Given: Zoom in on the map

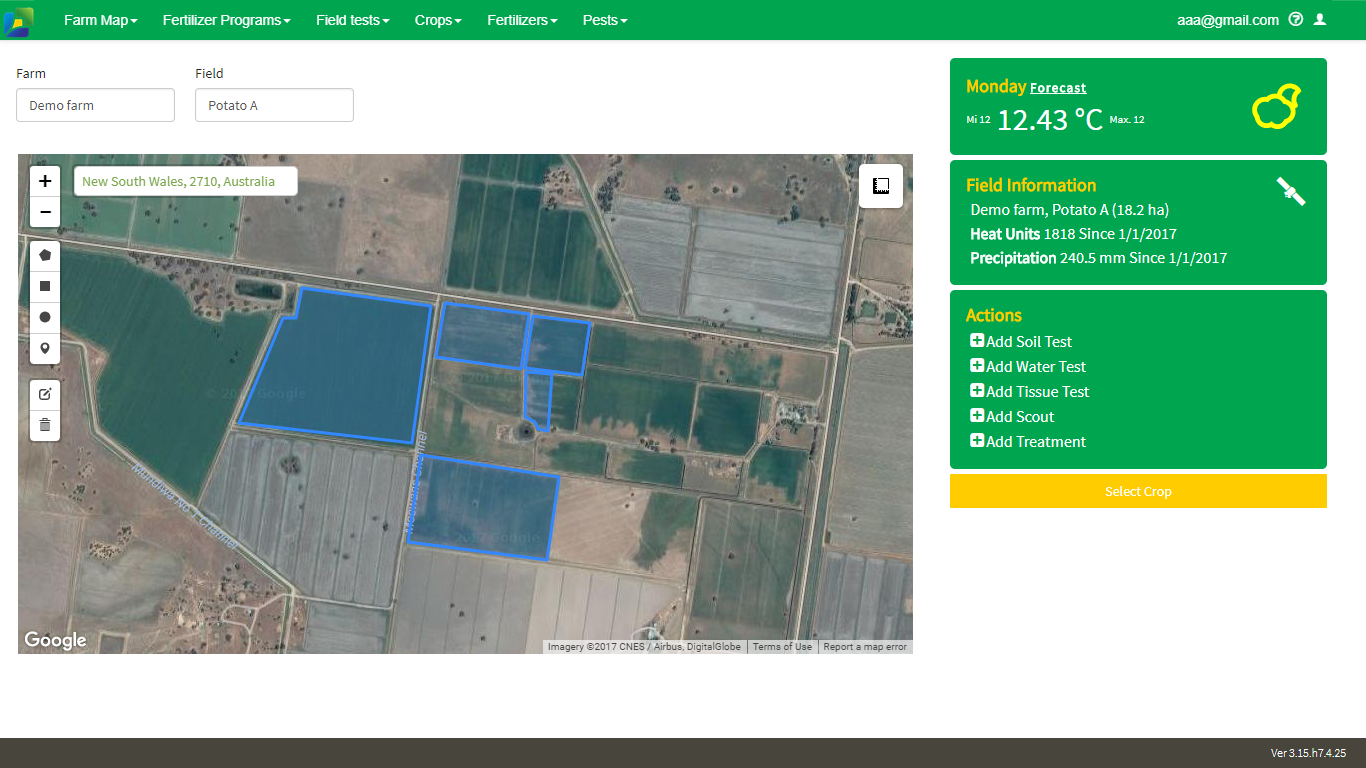Looking at the screenshot, I should (x=45, y=182).
